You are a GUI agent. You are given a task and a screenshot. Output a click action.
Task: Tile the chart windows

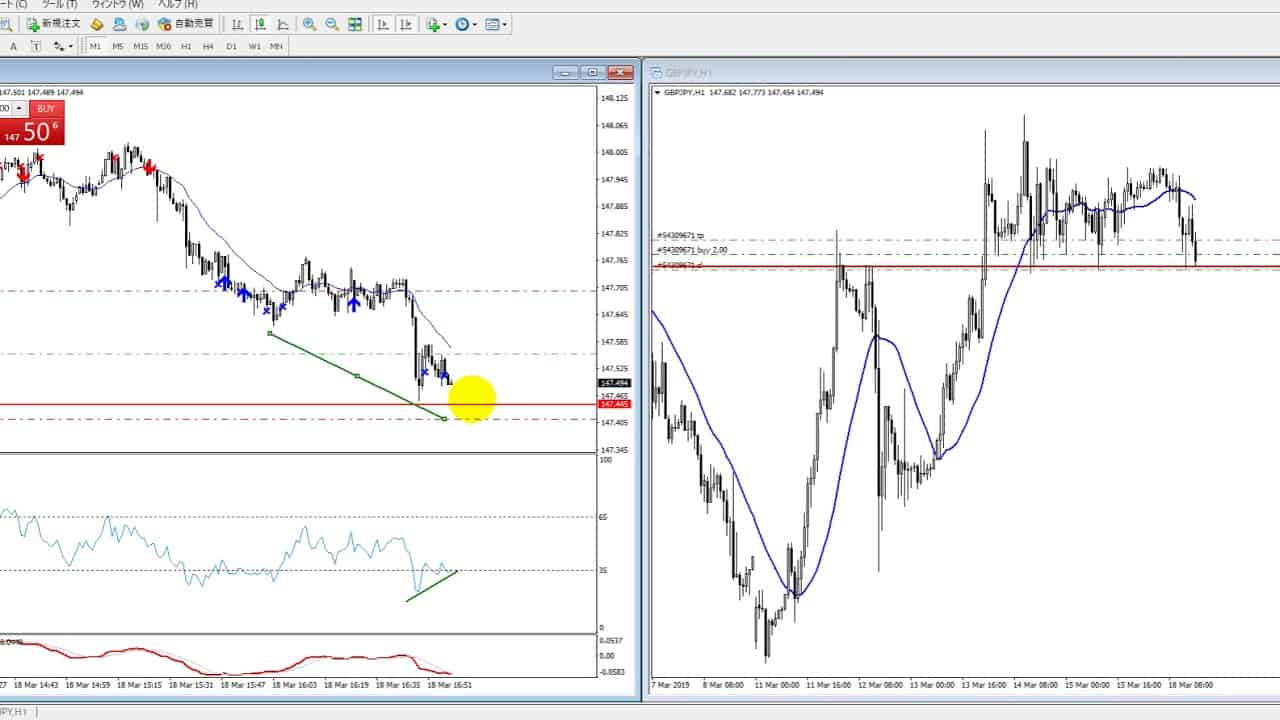coord(355,24)
